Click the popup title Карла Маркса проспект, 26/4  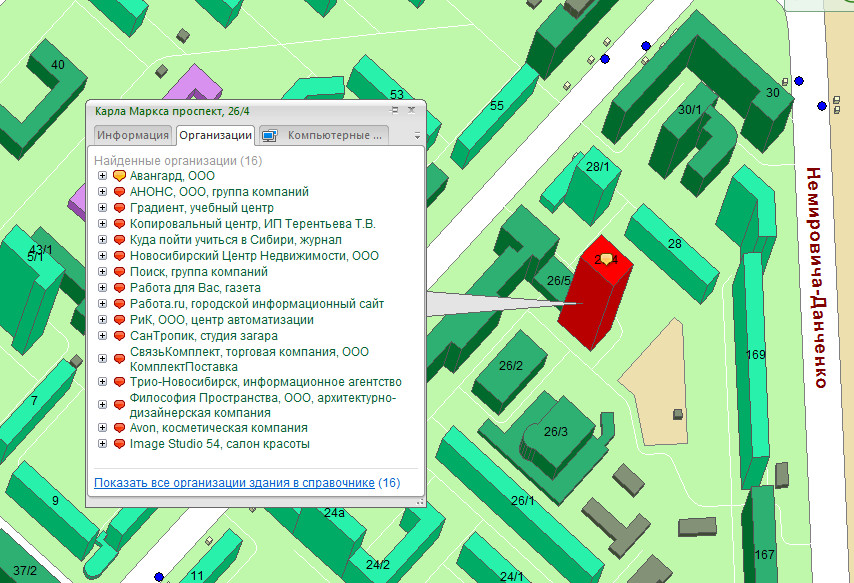[172, 111]
